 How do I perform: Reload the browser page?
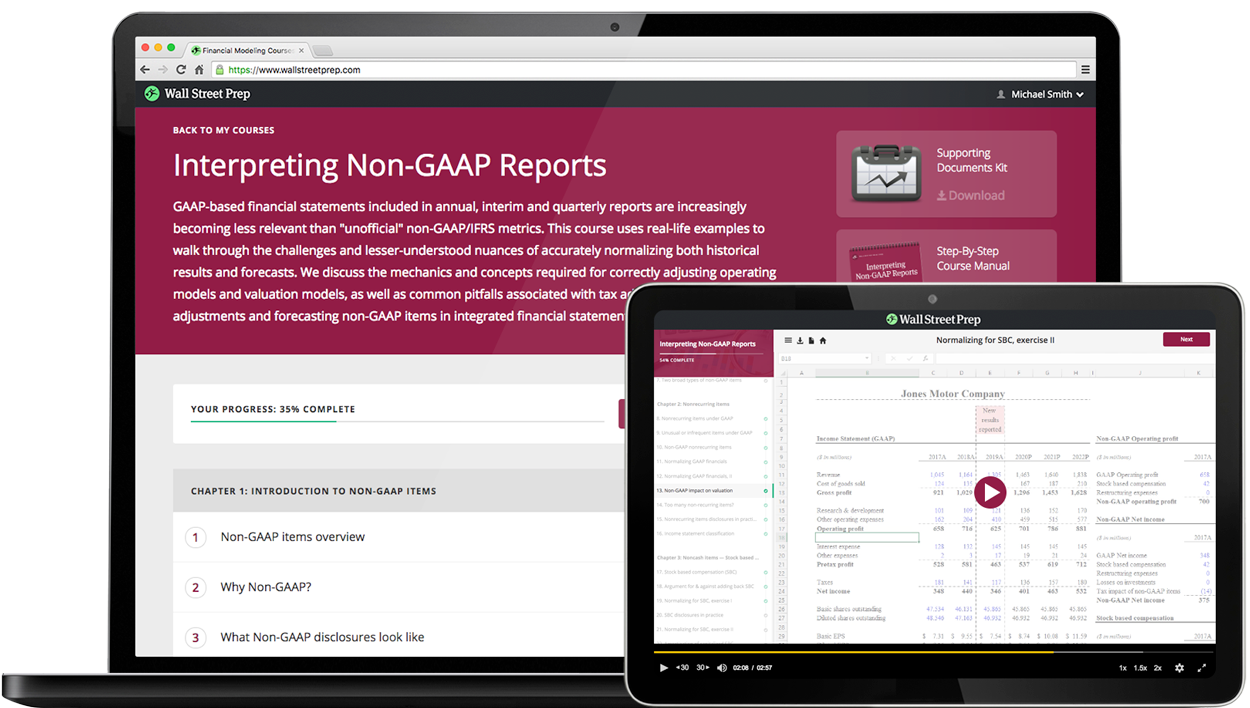coord(181,70)
